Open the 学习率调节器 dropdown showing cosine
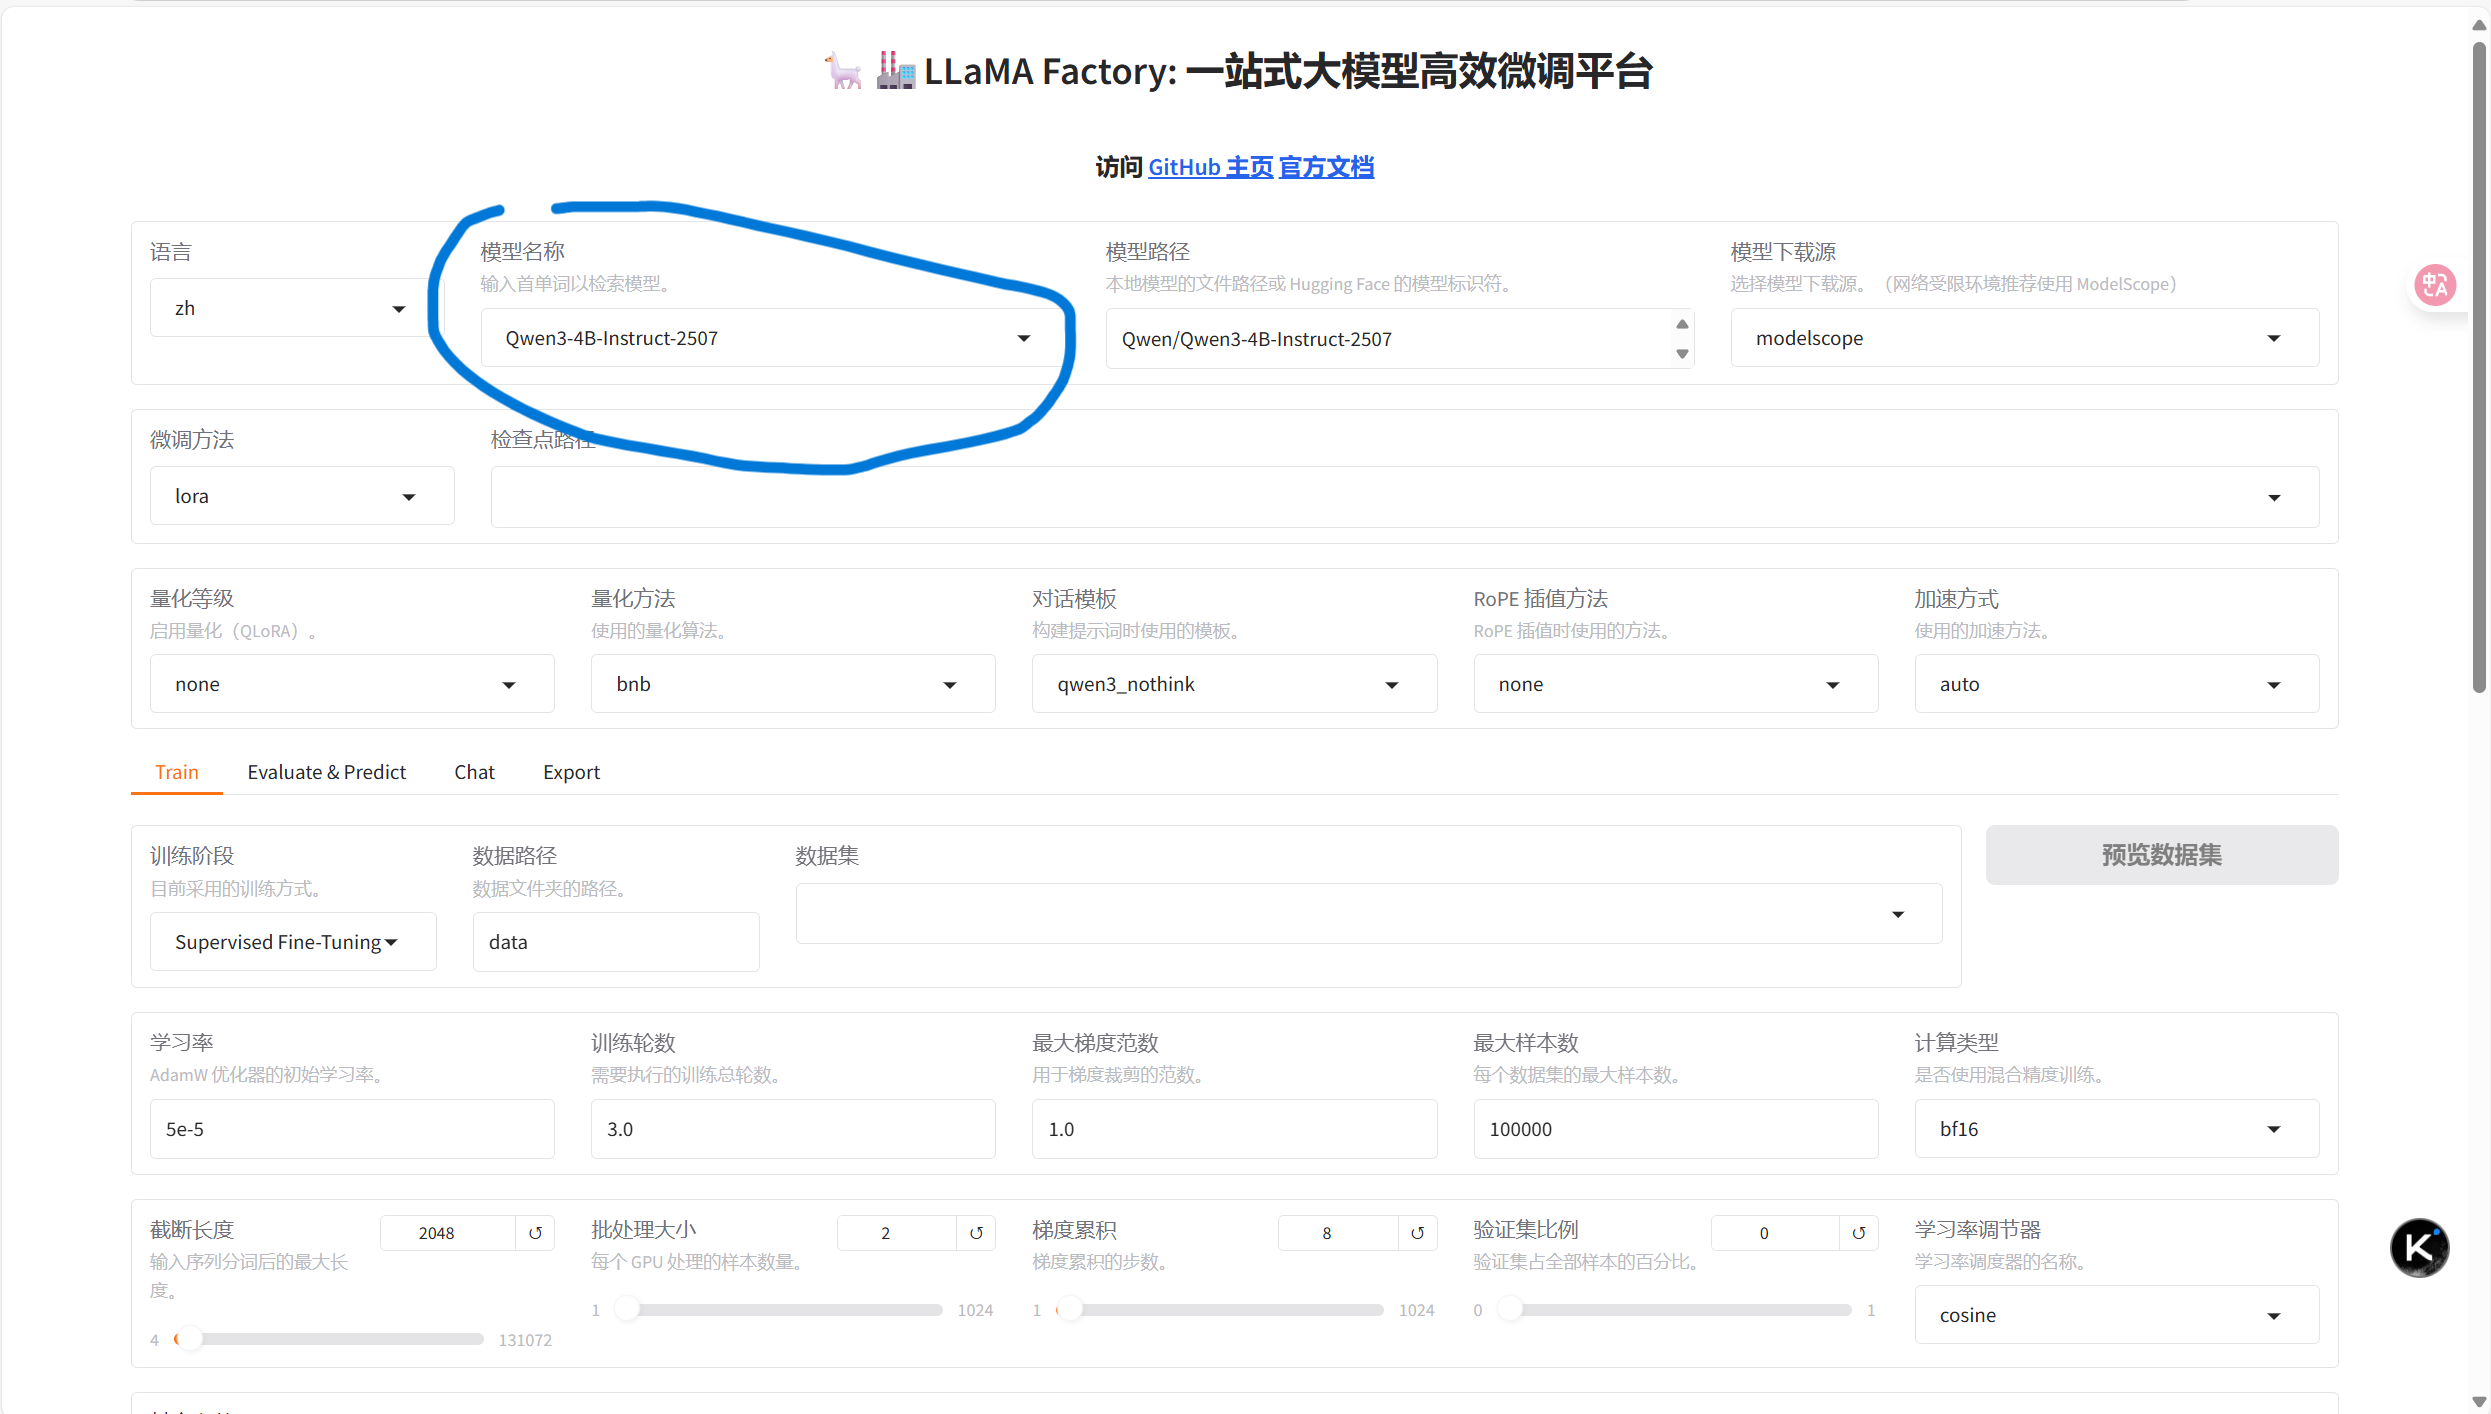Image resolution: width=2491 pixels, height=1414 pixels. click(x=2116, y=1315)
